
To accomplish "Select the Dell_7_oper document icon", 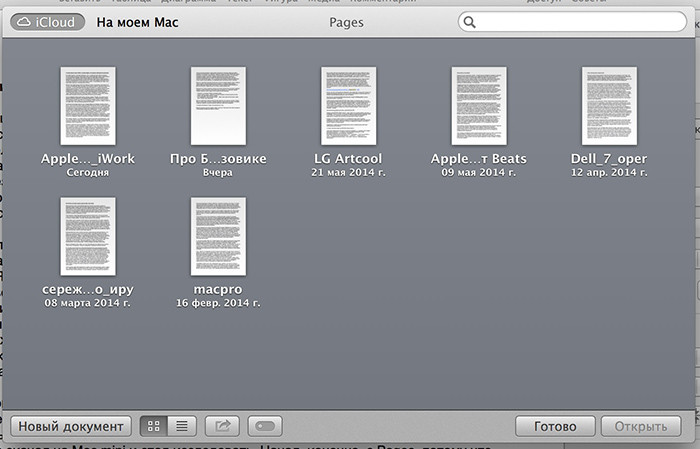I will coord(609,107).
